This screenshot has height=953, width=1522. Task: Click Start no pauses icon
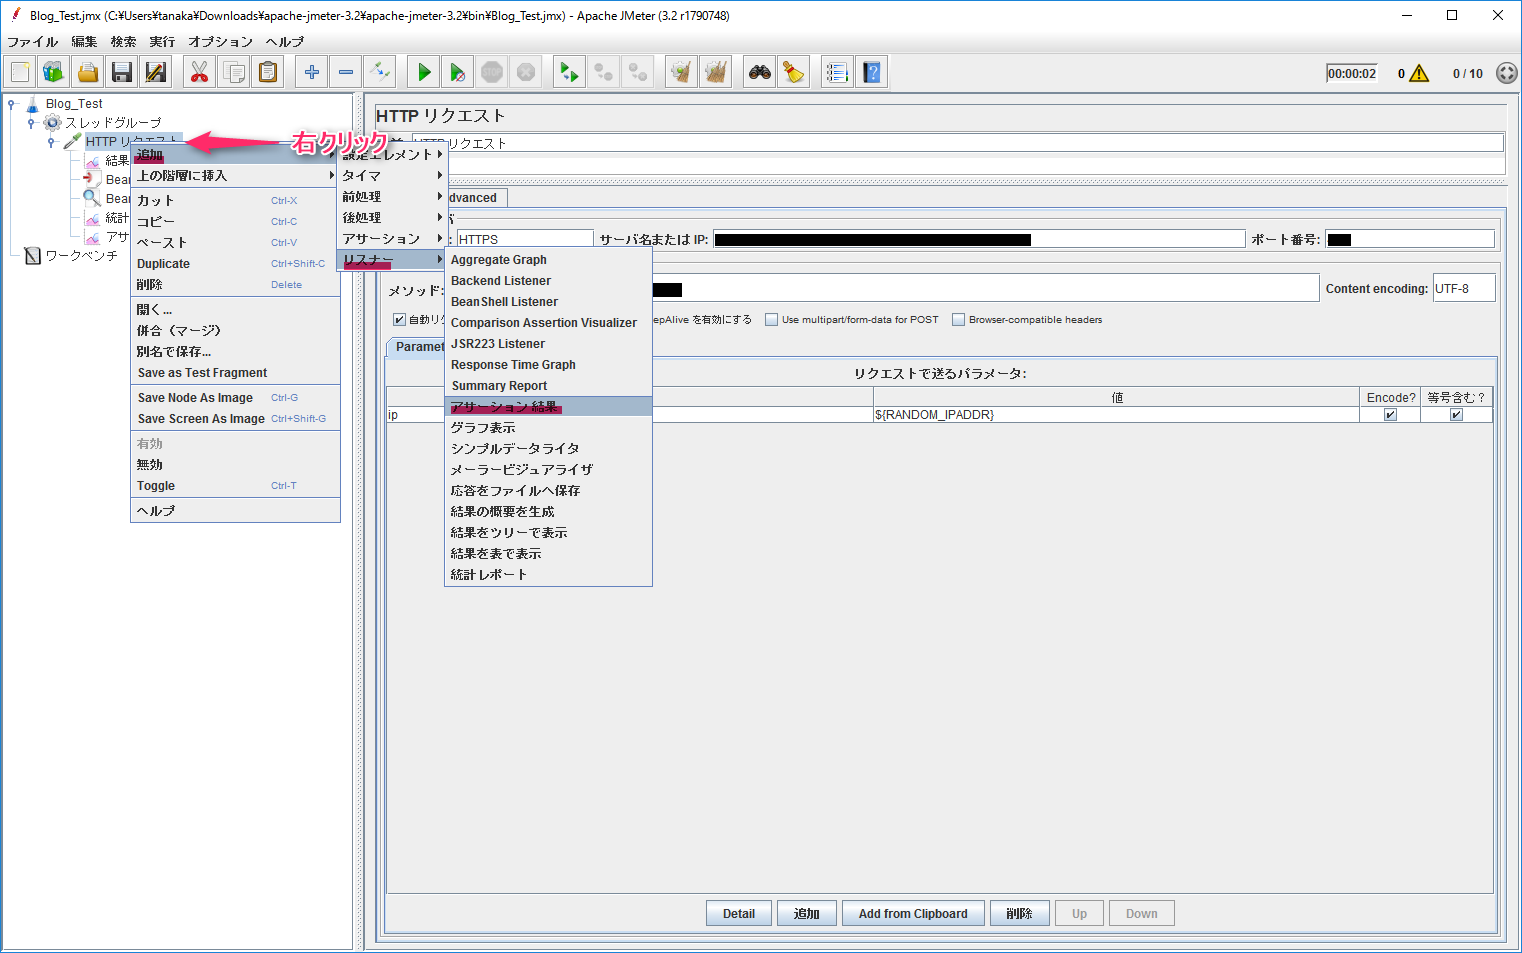[x=458, y=72]
